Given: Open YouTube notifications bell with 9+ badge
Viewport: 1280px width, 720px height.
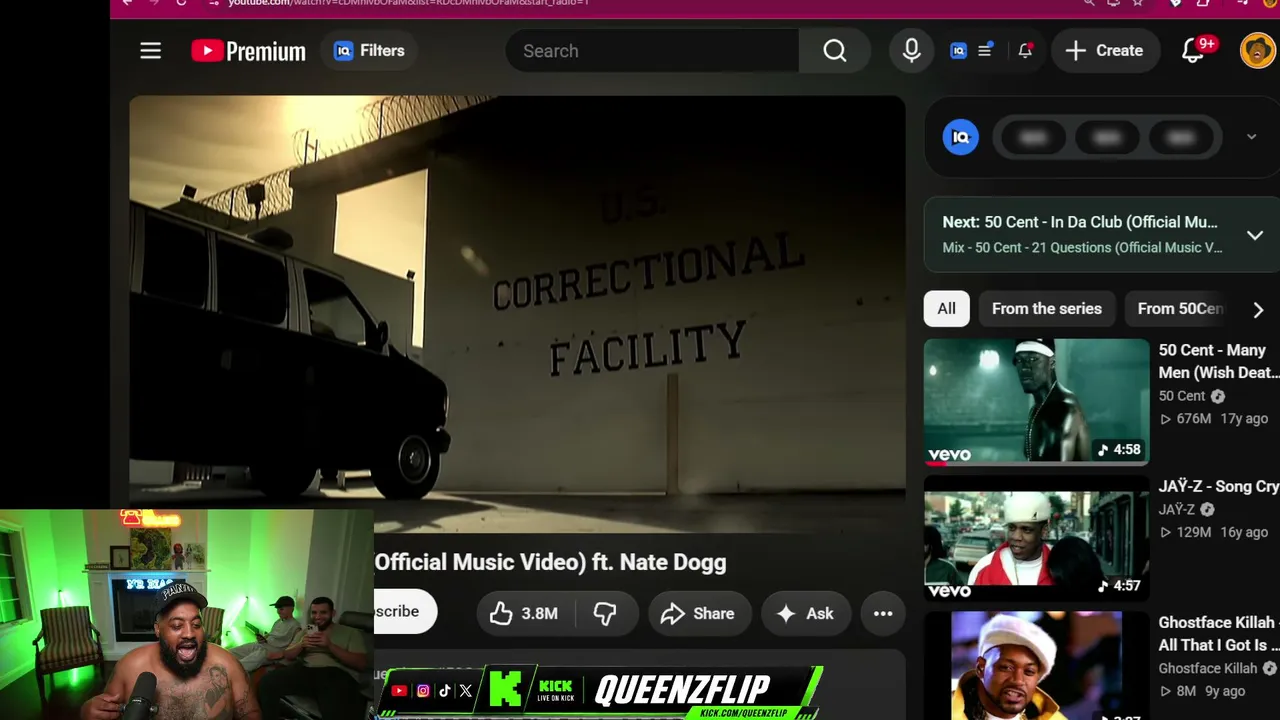Looking at the screenshot, I should (1194, 51).
